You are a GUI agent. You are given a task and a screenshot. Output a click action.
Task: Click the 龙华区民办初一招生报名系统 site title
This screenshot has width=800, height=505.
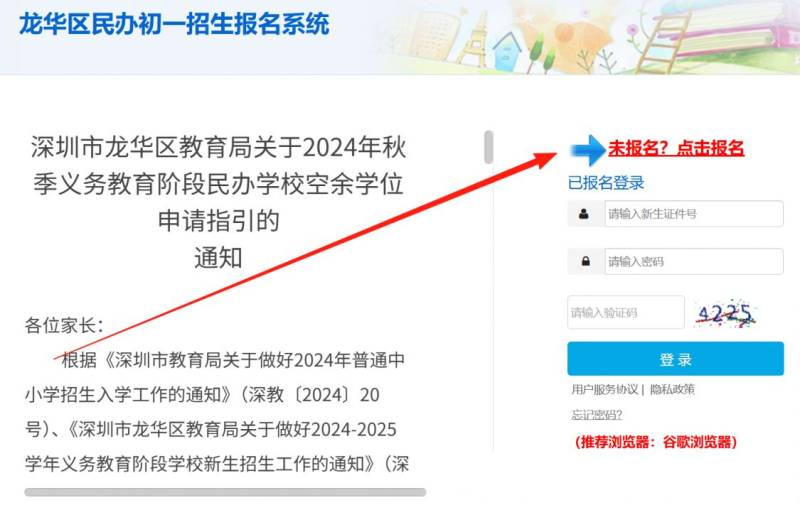click(x=174, y=24)
